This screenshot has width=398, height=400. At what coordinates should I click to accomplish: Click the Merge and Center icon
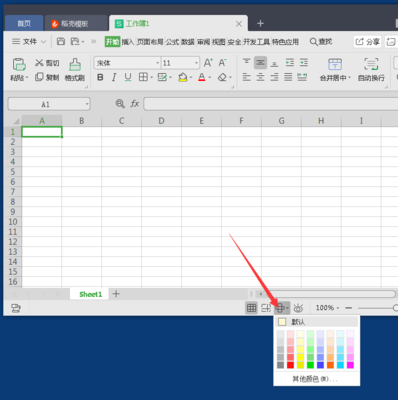[x=335, y=64]
